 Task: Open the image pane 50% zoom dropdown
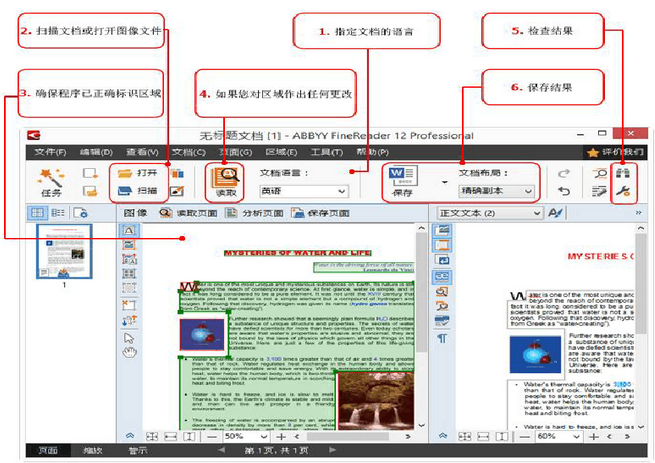tap(246, 437)
